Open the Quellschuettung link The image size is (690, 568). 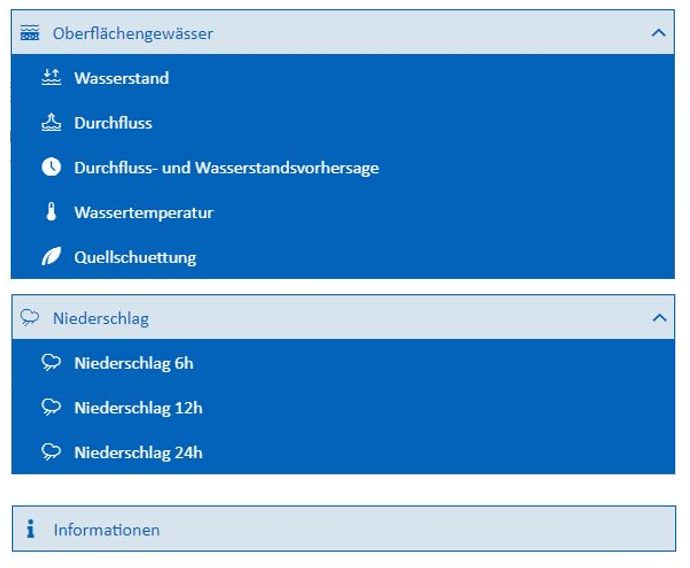135,257
